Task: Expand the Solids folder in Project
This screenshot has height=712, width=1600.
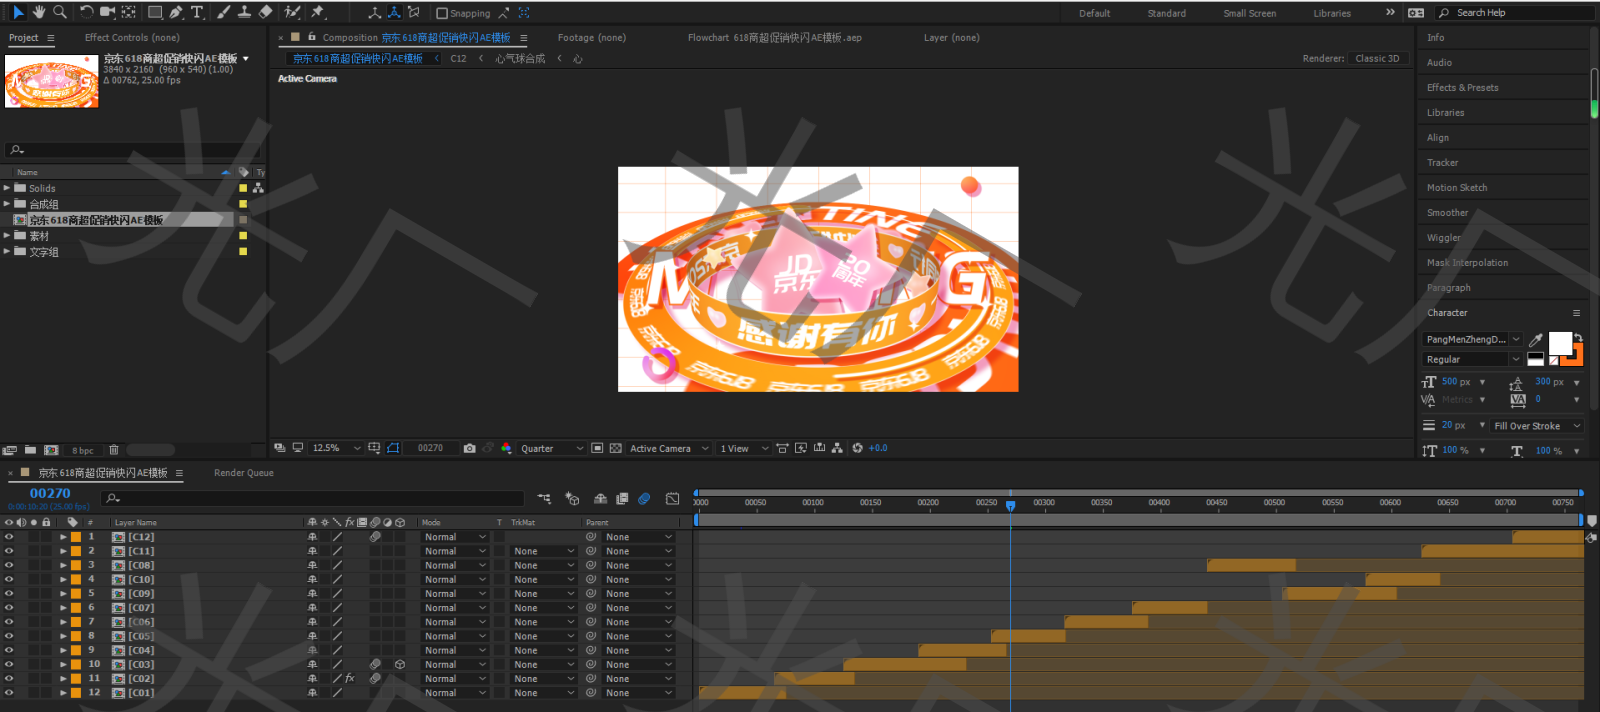Action: click(x=7, y=188)
